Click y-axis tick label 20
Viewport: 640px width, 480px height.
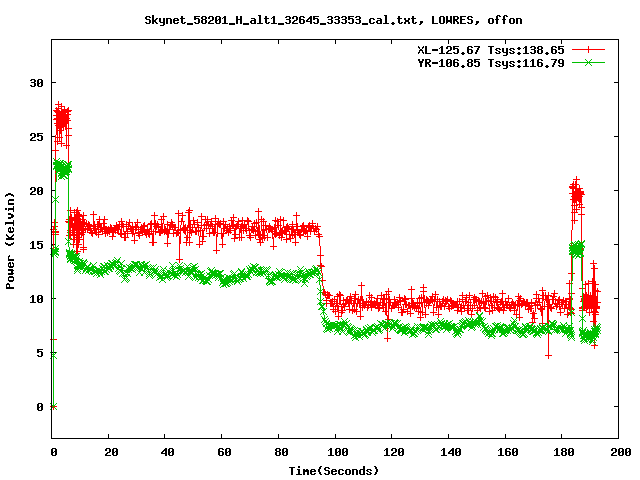36,191
